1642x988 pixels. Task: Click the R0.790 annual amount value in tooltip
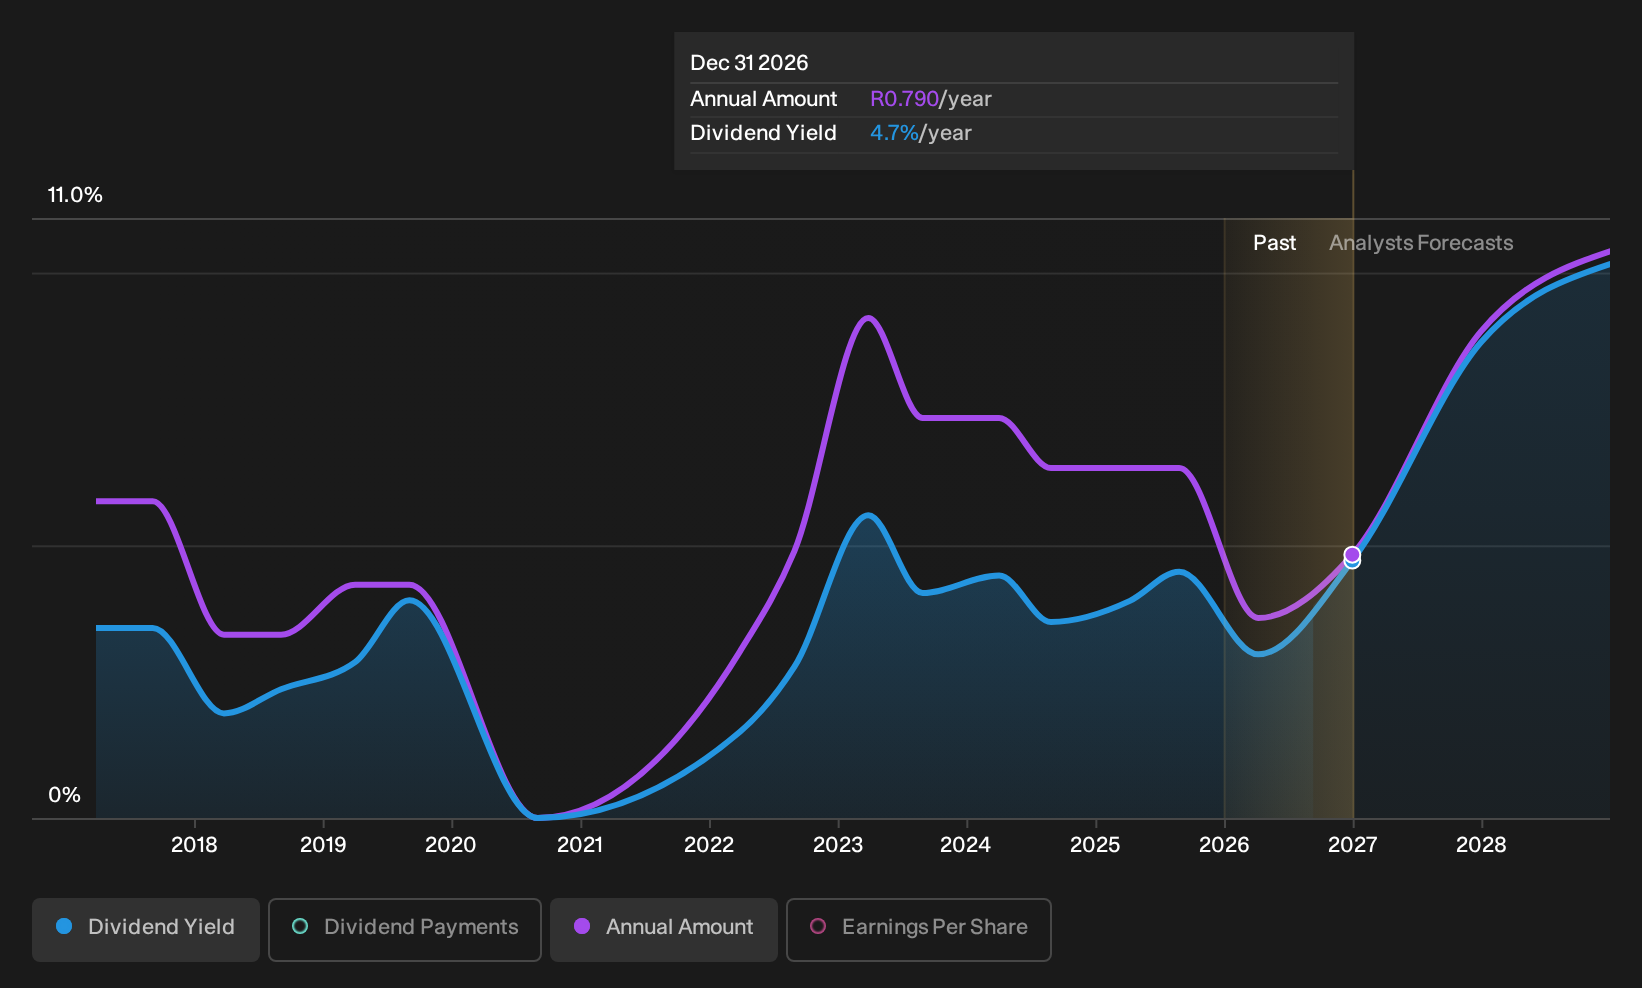(x=904, y=99)
